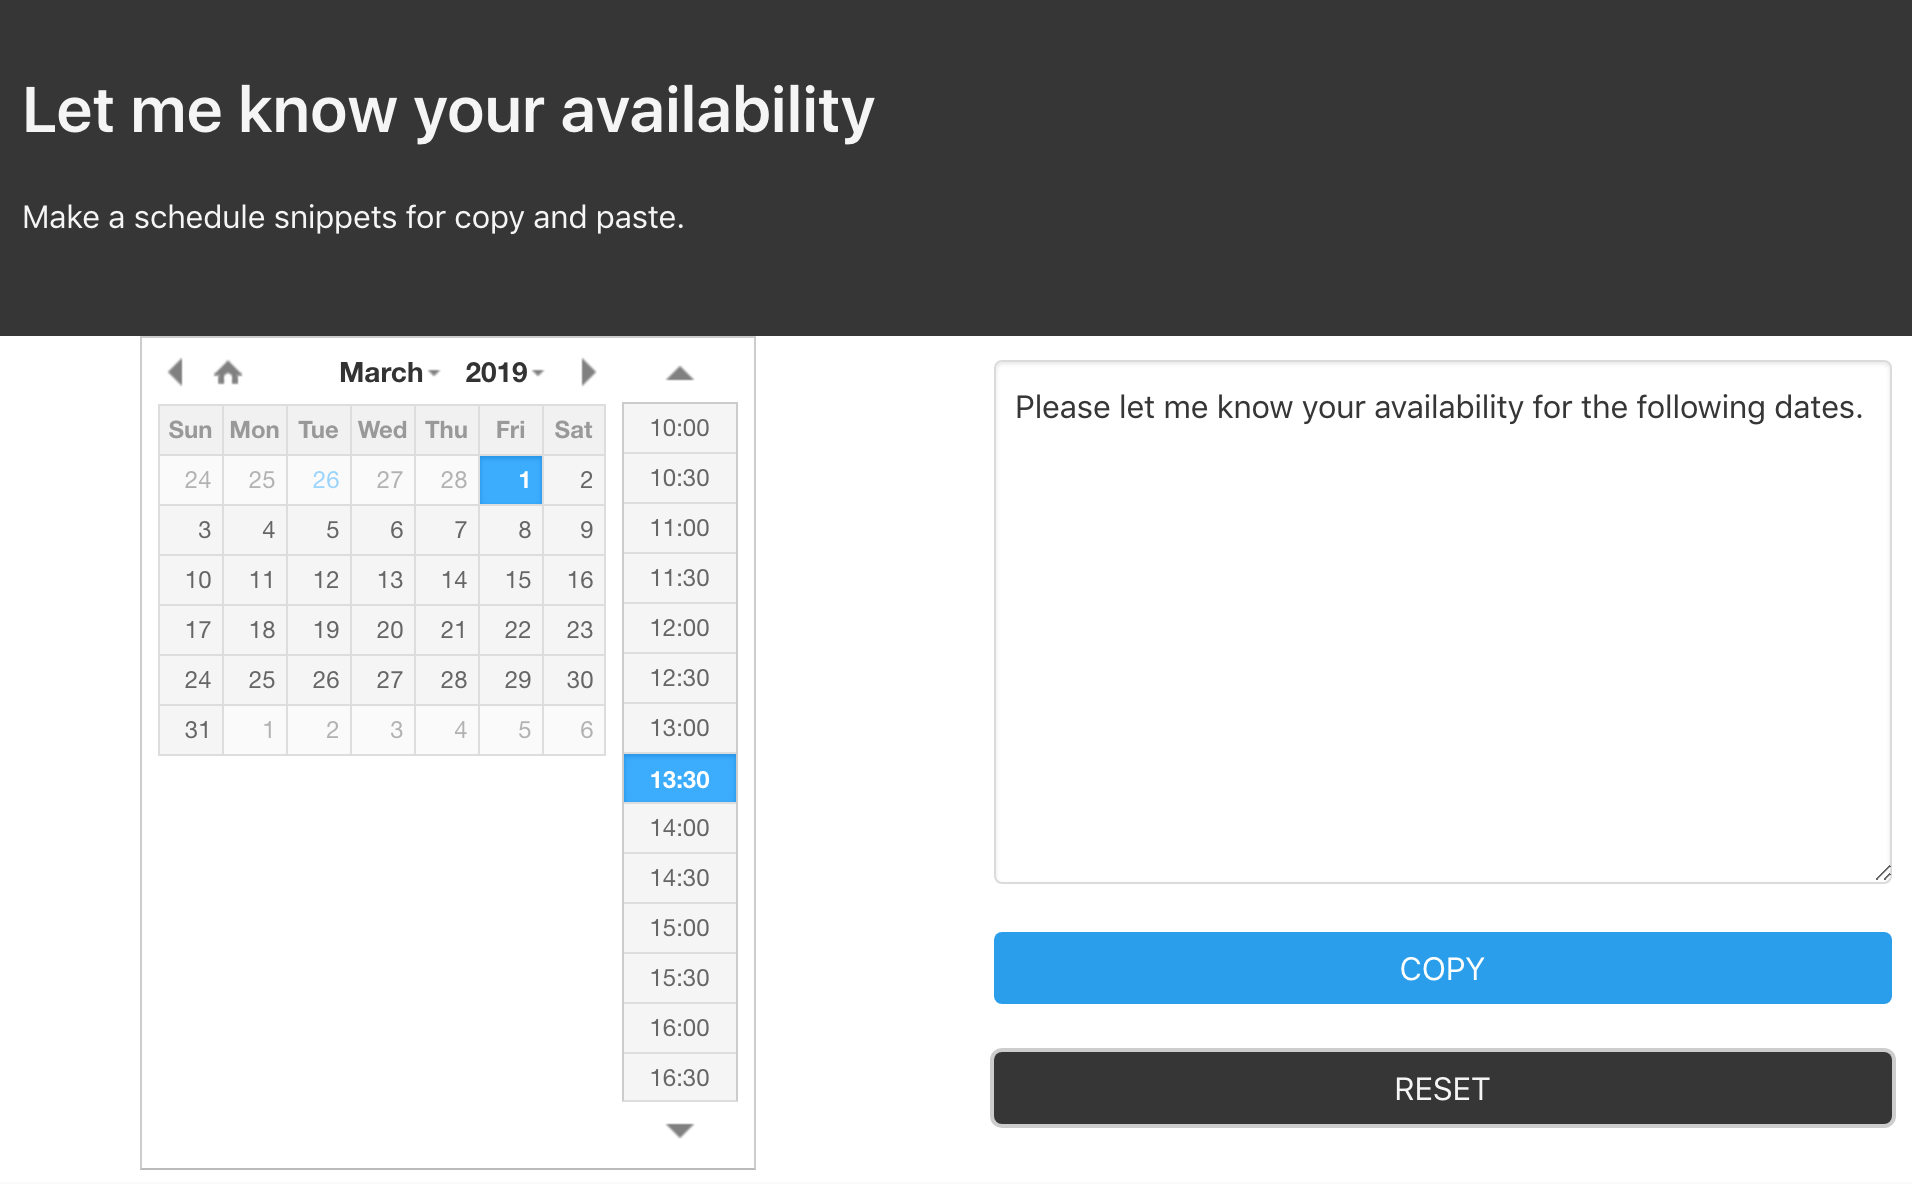Deselect the highlighted March 1 date

point(510,479)
